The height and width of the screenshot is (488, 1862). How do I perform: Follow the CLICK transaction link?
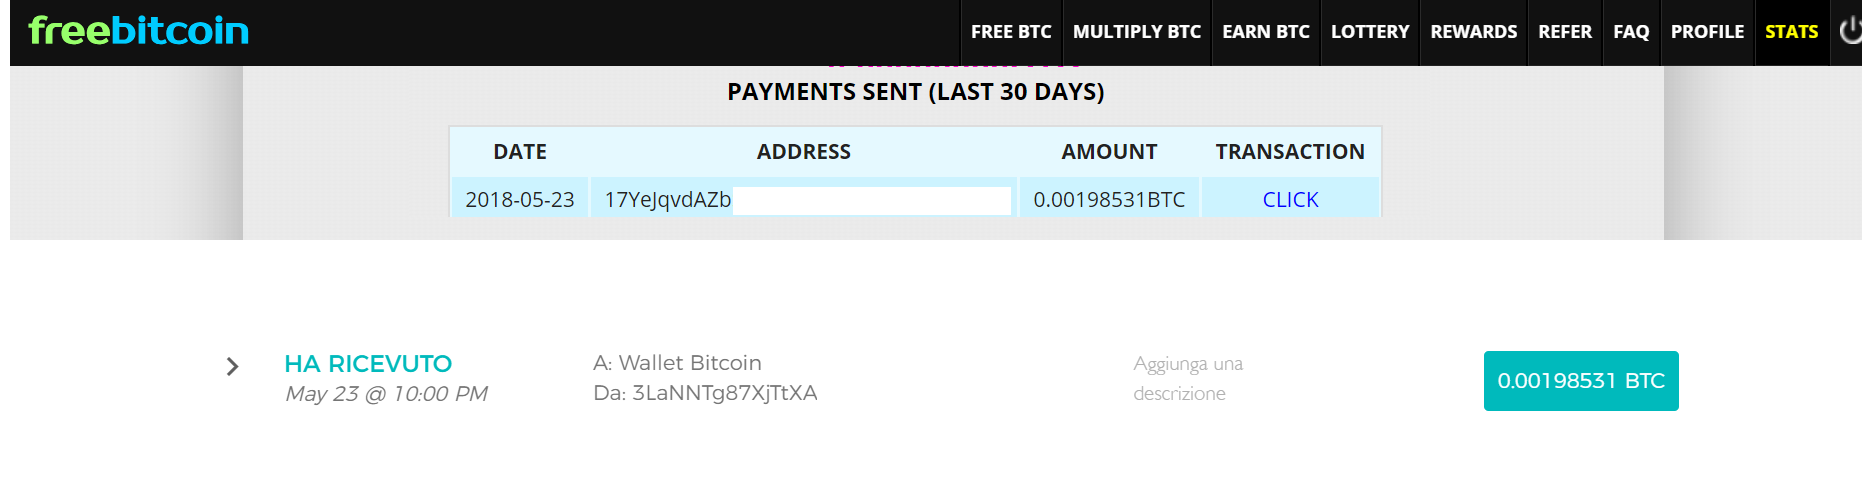(x=1290, y=200)
